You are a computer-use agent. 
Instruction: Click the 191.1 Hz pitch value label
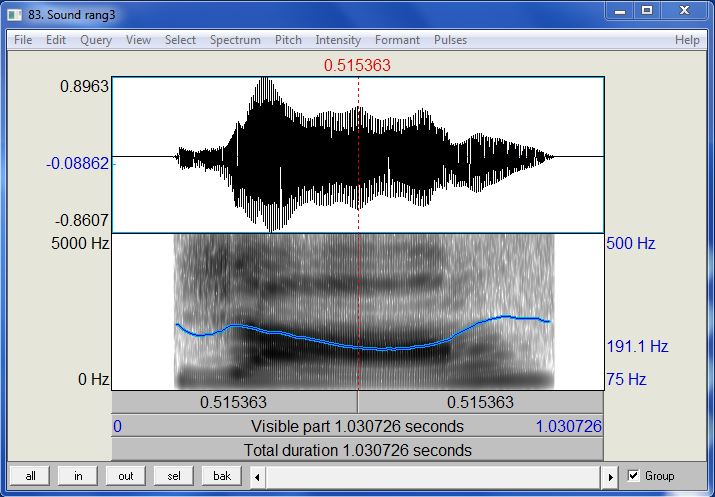coord(637,346)
